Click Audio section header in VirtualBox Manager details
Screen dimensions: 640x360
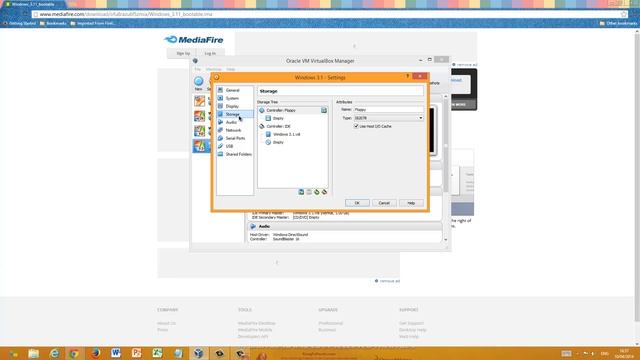pos(345,226)
